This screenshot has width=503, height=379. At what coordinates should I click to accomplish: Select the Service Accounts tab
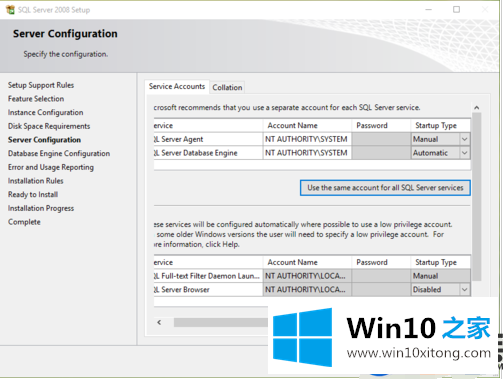pyautogui.click(x=177, y=86)
